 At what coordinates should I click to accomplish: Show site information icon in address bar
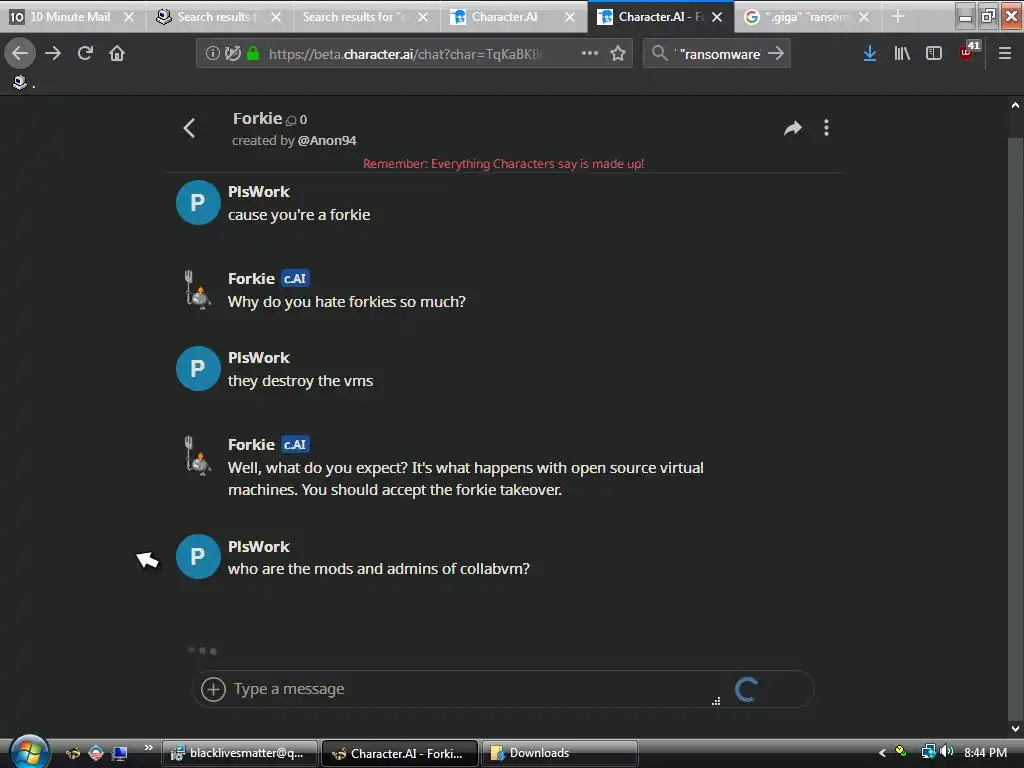(212, 54)
